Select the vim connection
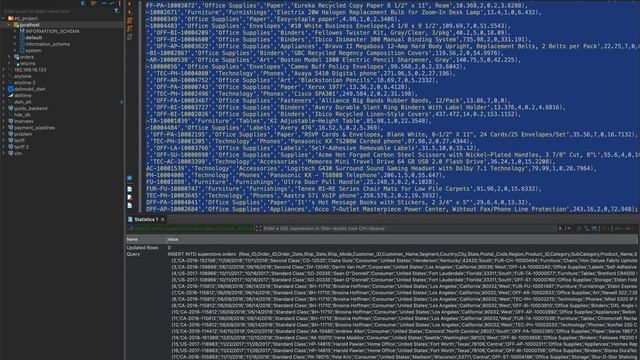This screenshot has width=640, height=360. [x=18, y=153]
